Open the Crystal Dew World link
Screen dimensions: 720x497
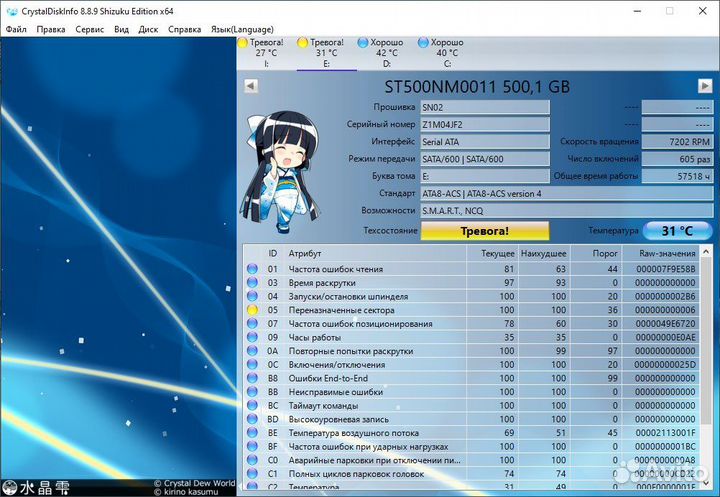pos(195,483)
